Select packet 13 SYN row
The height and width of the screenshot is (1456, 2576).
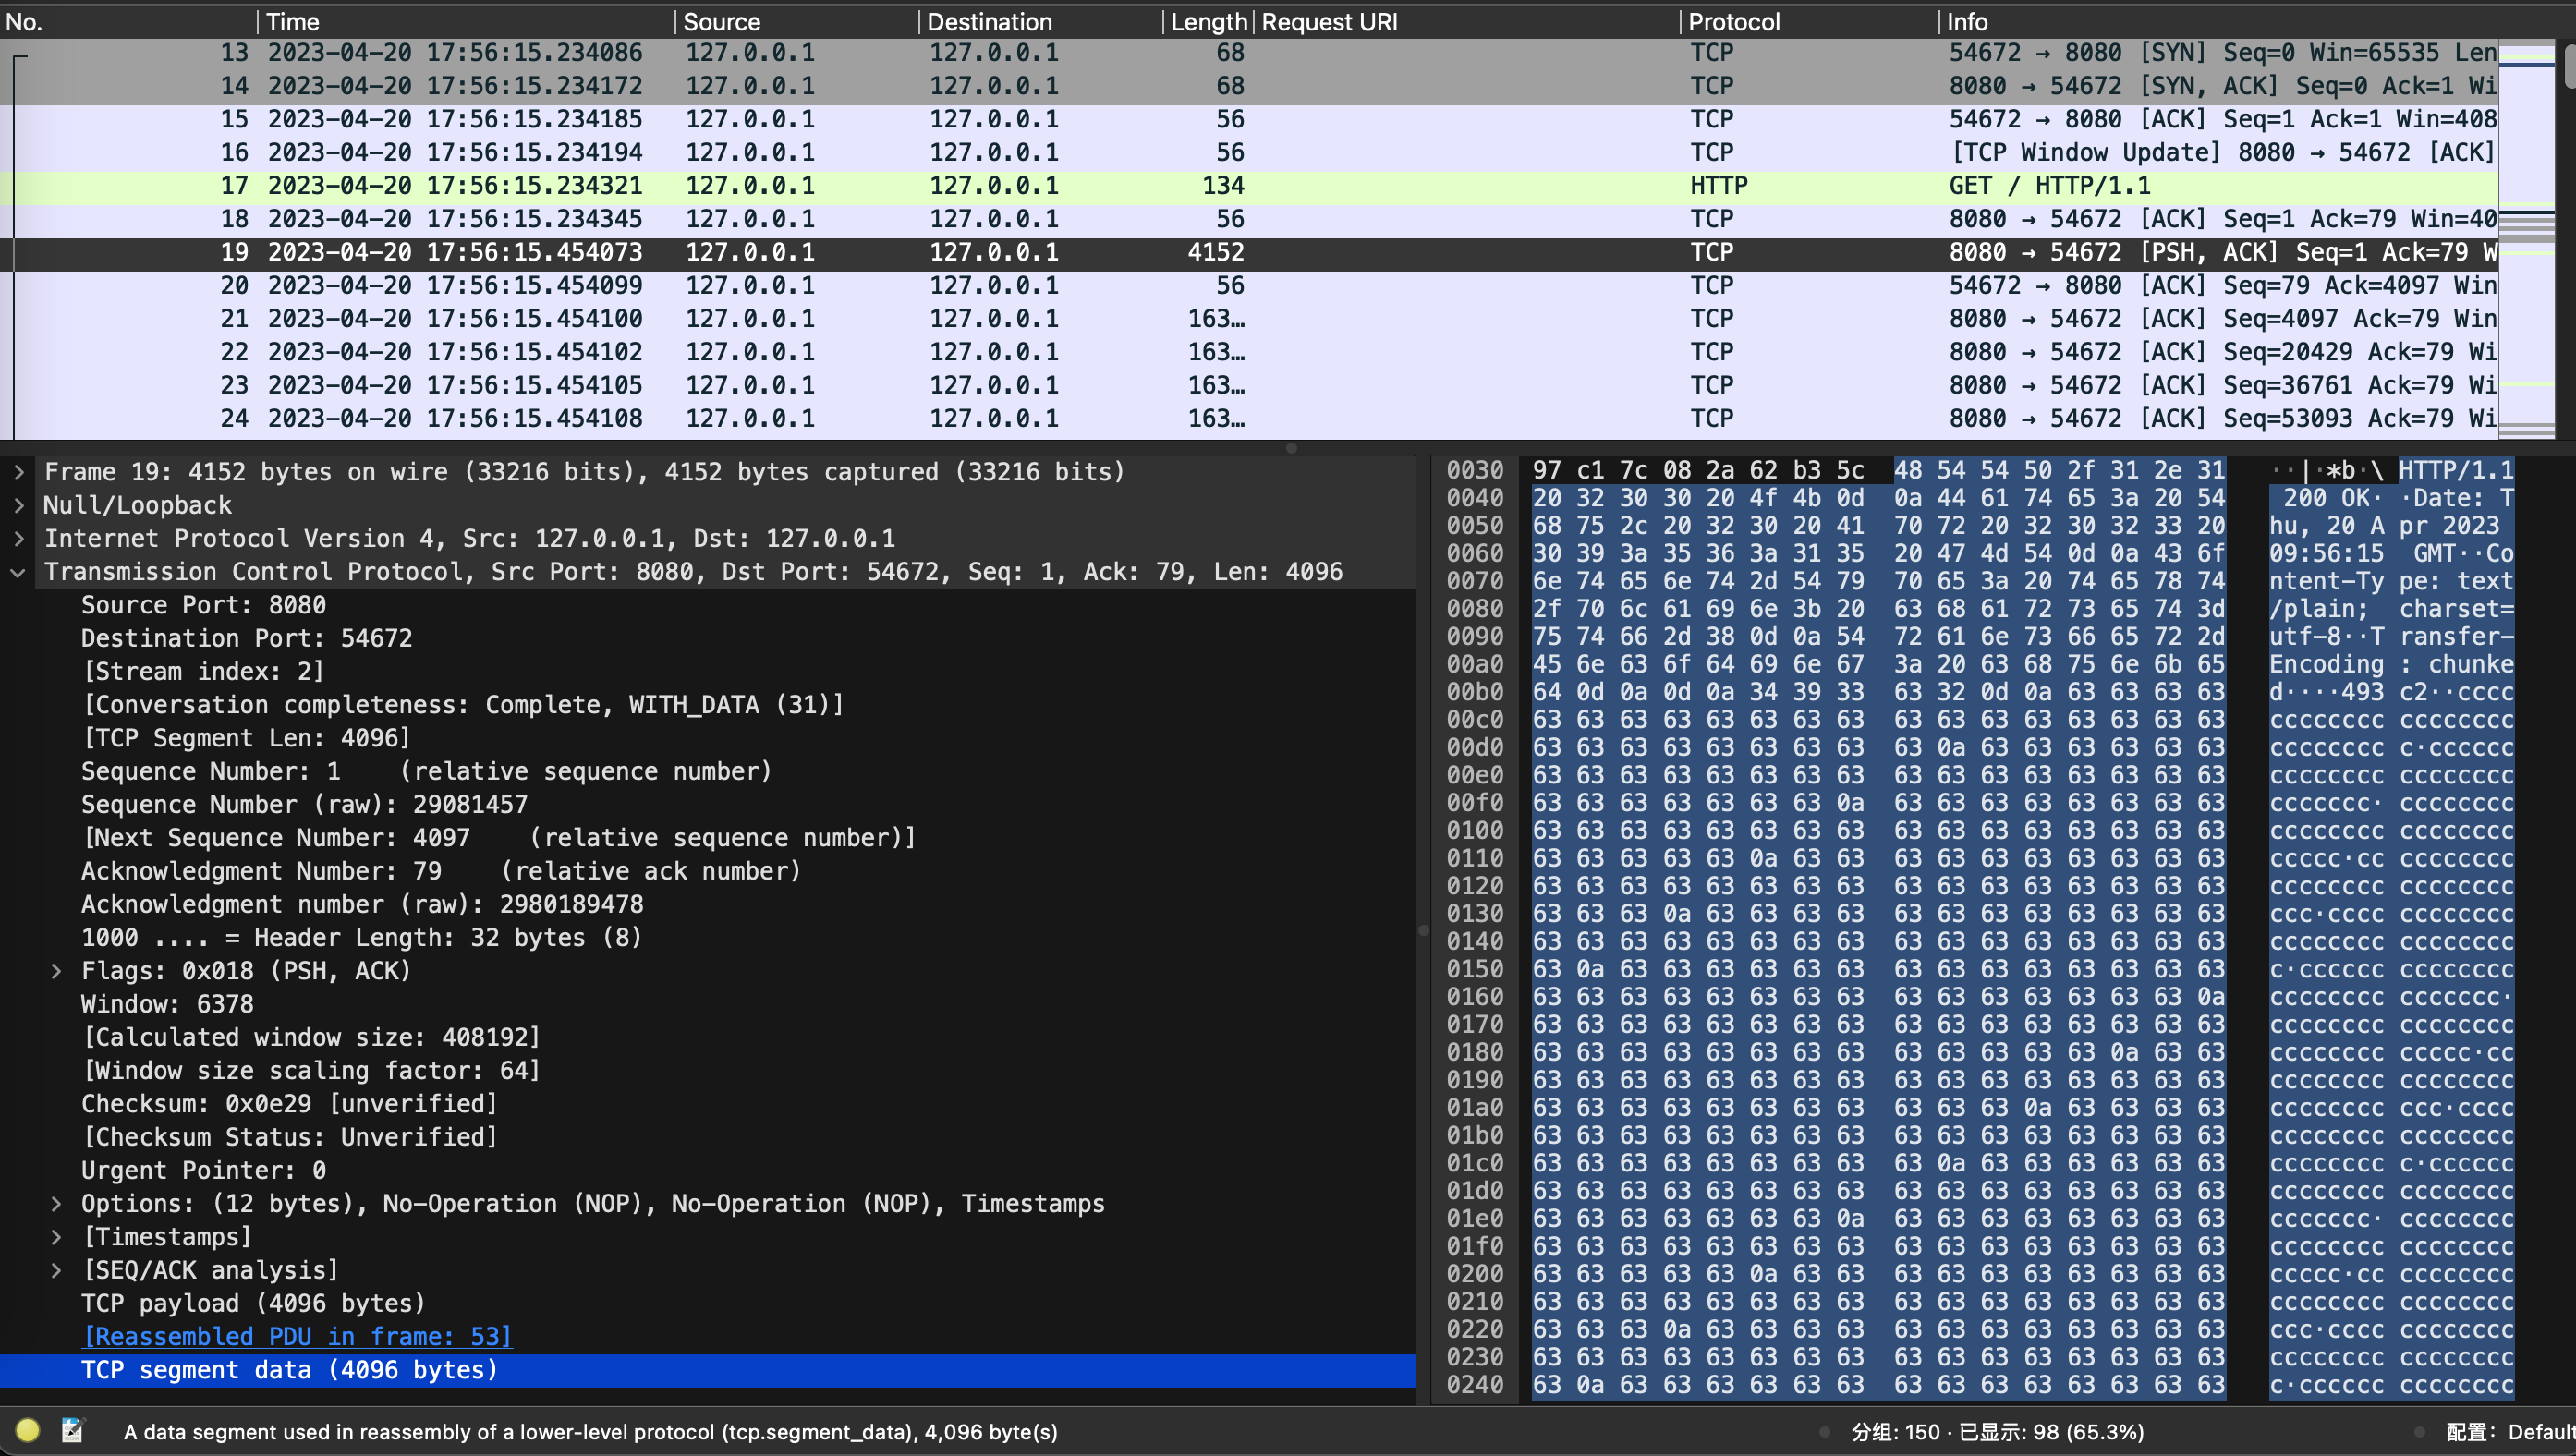pos(1249,53)
